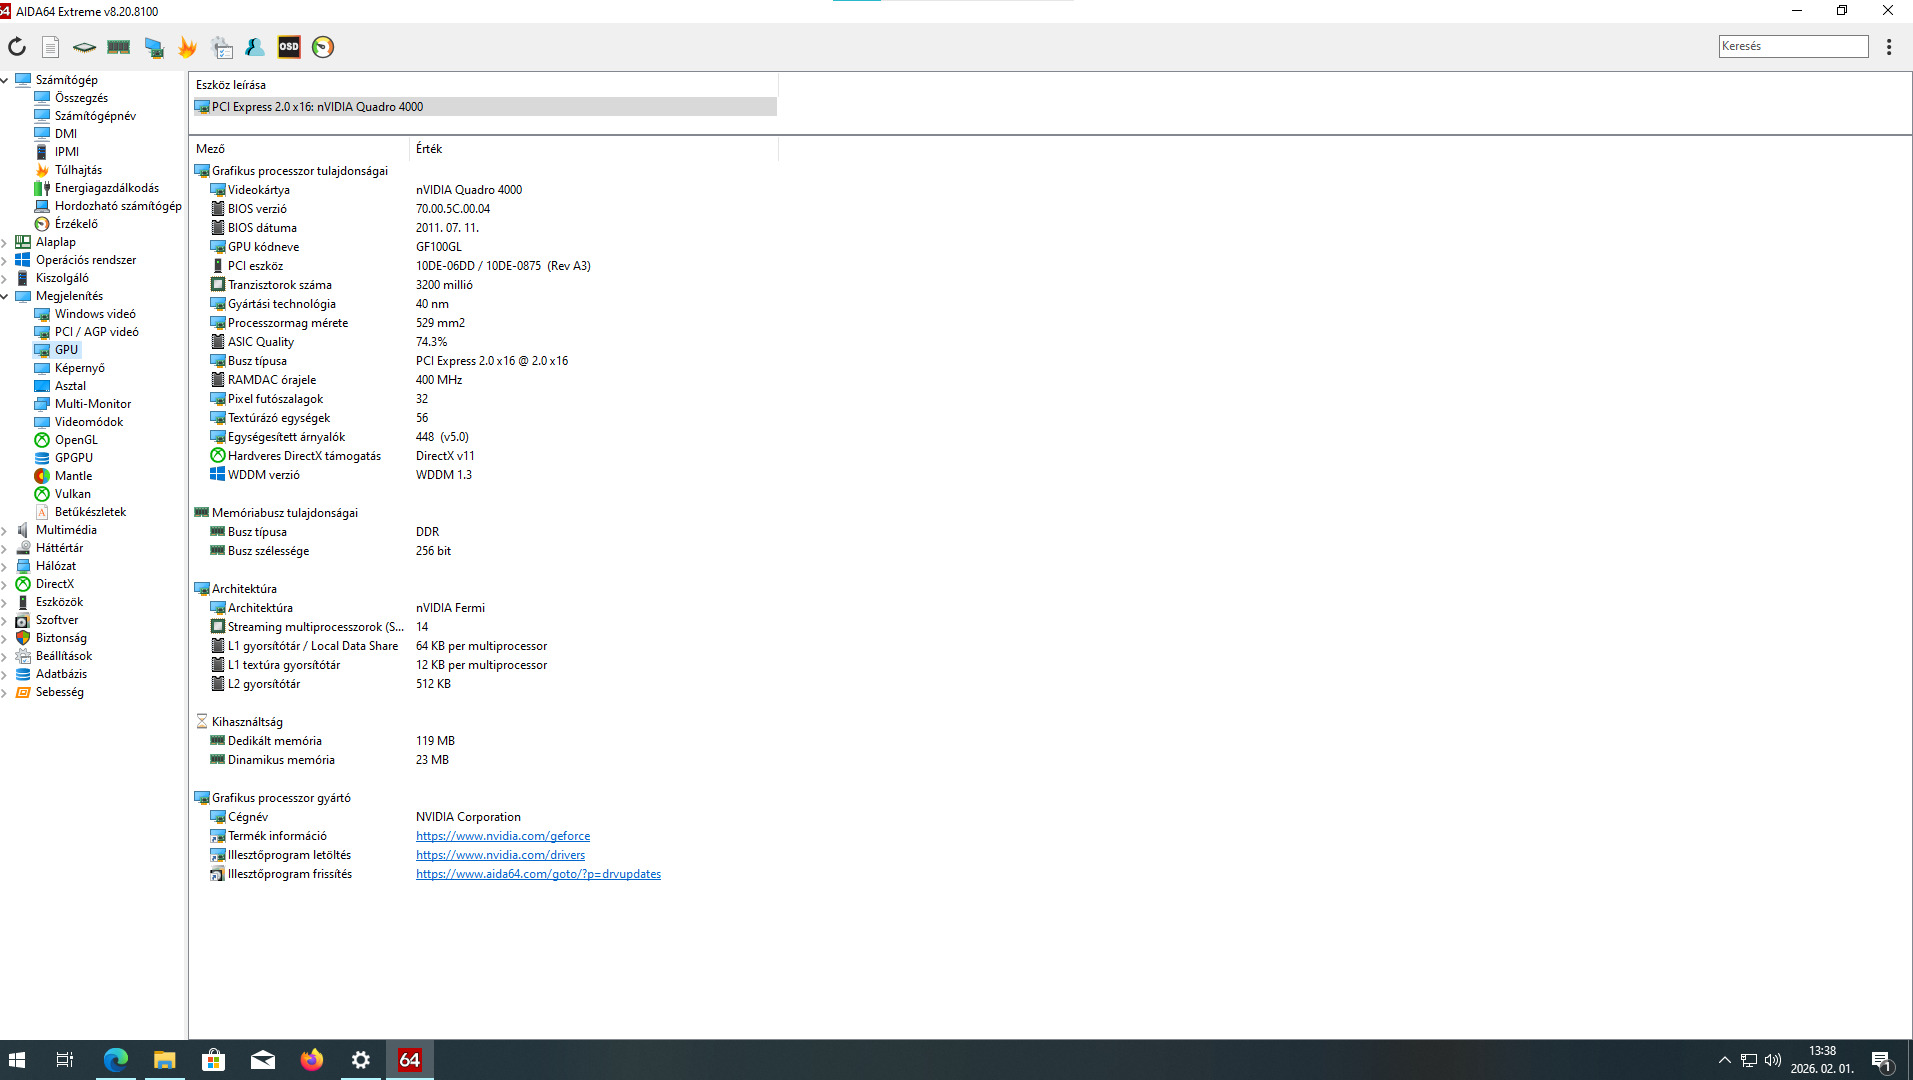The width and height of the screenshot is (1913, 1080).
Task: Open the notification center icon
Action: pos(1882,1060)
